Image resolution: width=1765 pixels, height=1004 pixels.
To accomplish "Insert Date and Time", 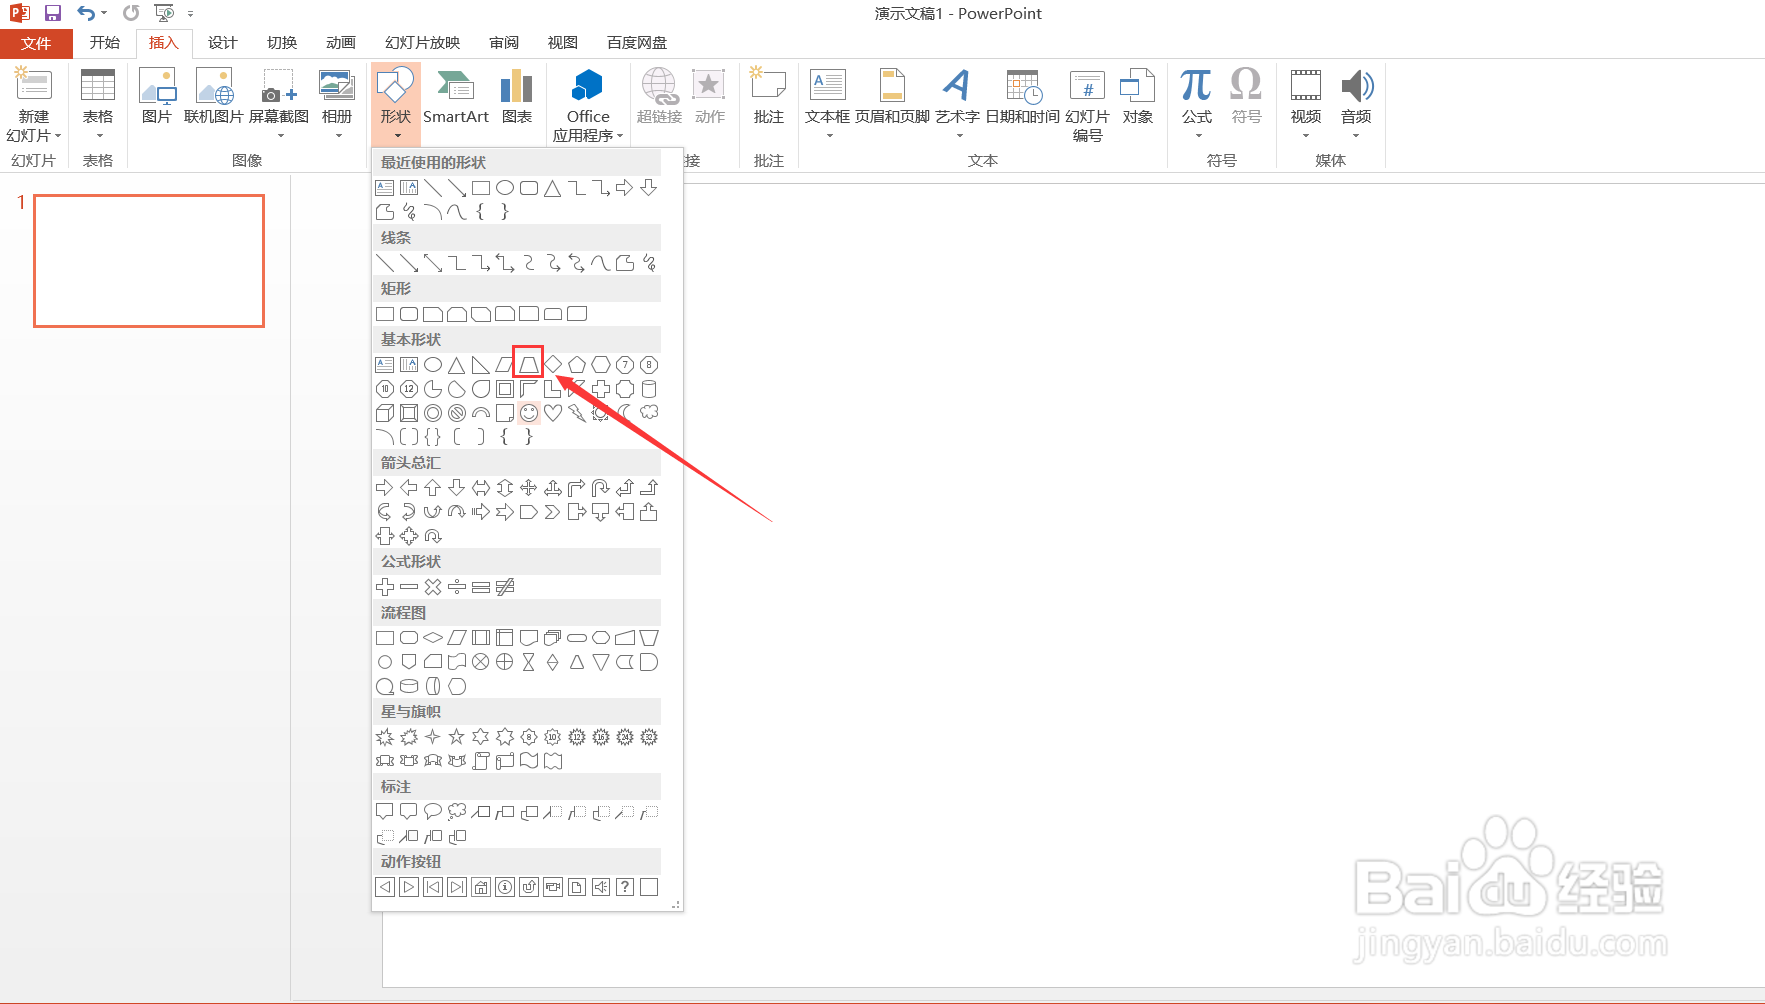I will 1022,96.
